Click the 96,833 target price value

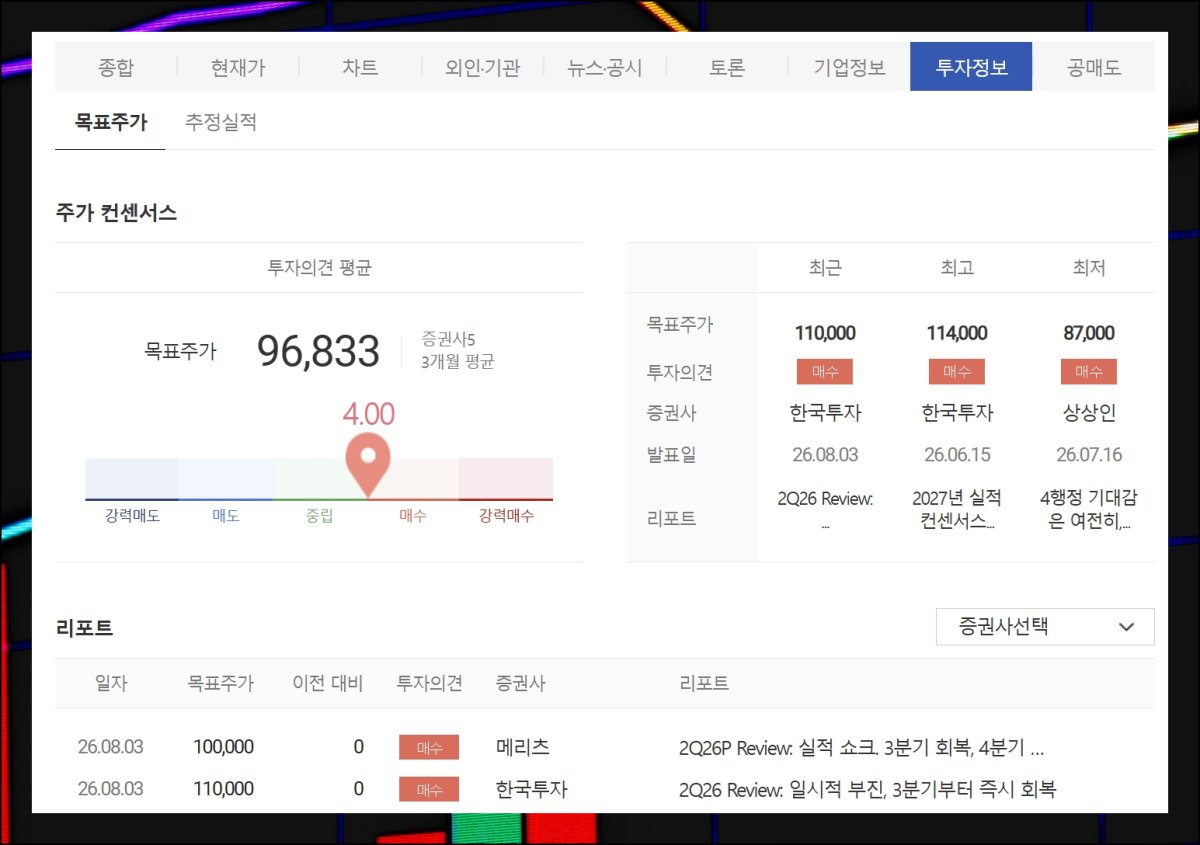point(318,351)
